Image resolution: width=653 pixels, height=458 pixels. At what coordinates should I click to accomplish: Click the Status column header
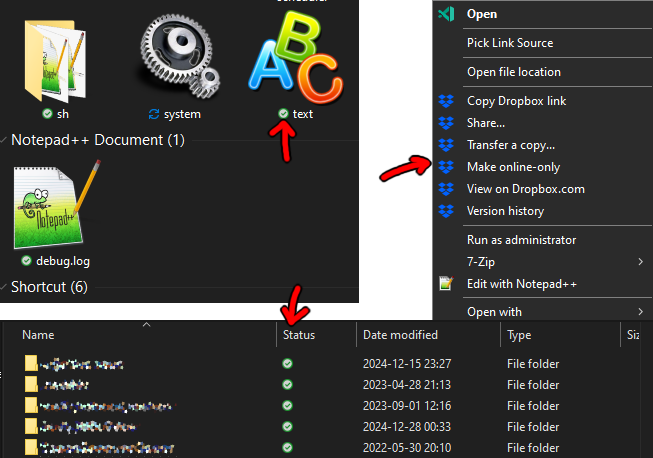coord(300,335)
